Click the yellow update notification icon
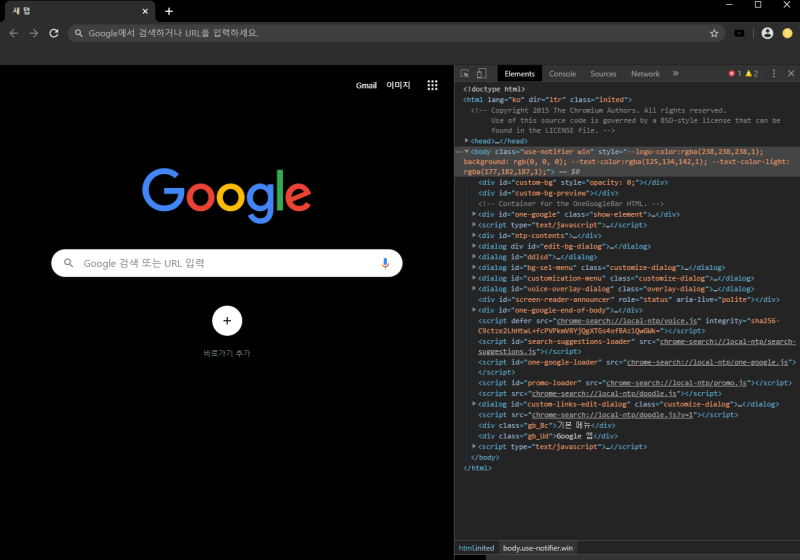 (787, 33)
